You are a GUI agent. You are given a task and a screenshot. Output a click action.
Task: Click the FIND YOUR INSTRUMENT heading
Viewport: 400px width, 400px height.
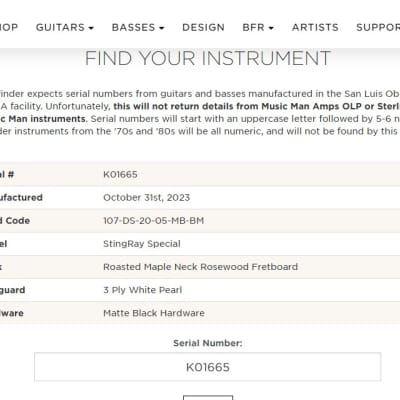coord(208,58)
